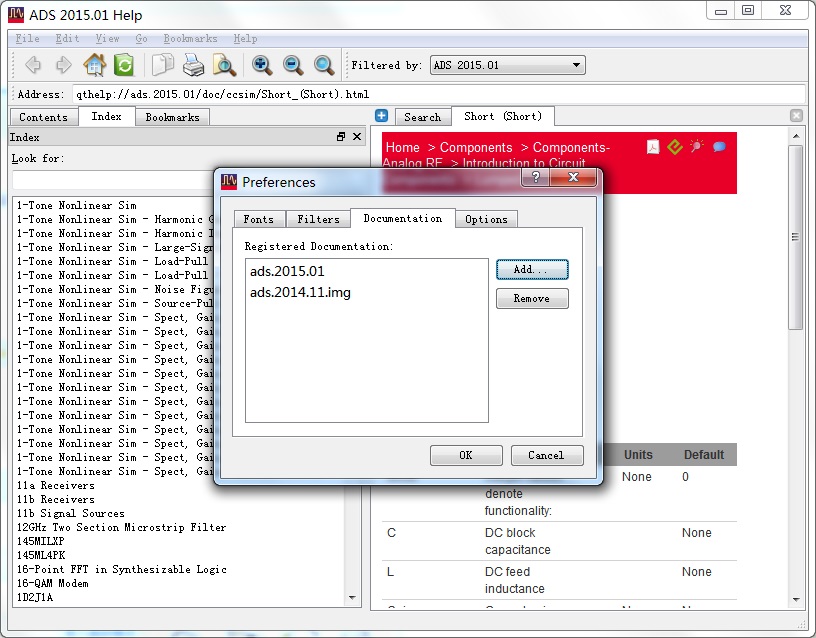
Task: Open the Help menu
Action: (245, 39)
